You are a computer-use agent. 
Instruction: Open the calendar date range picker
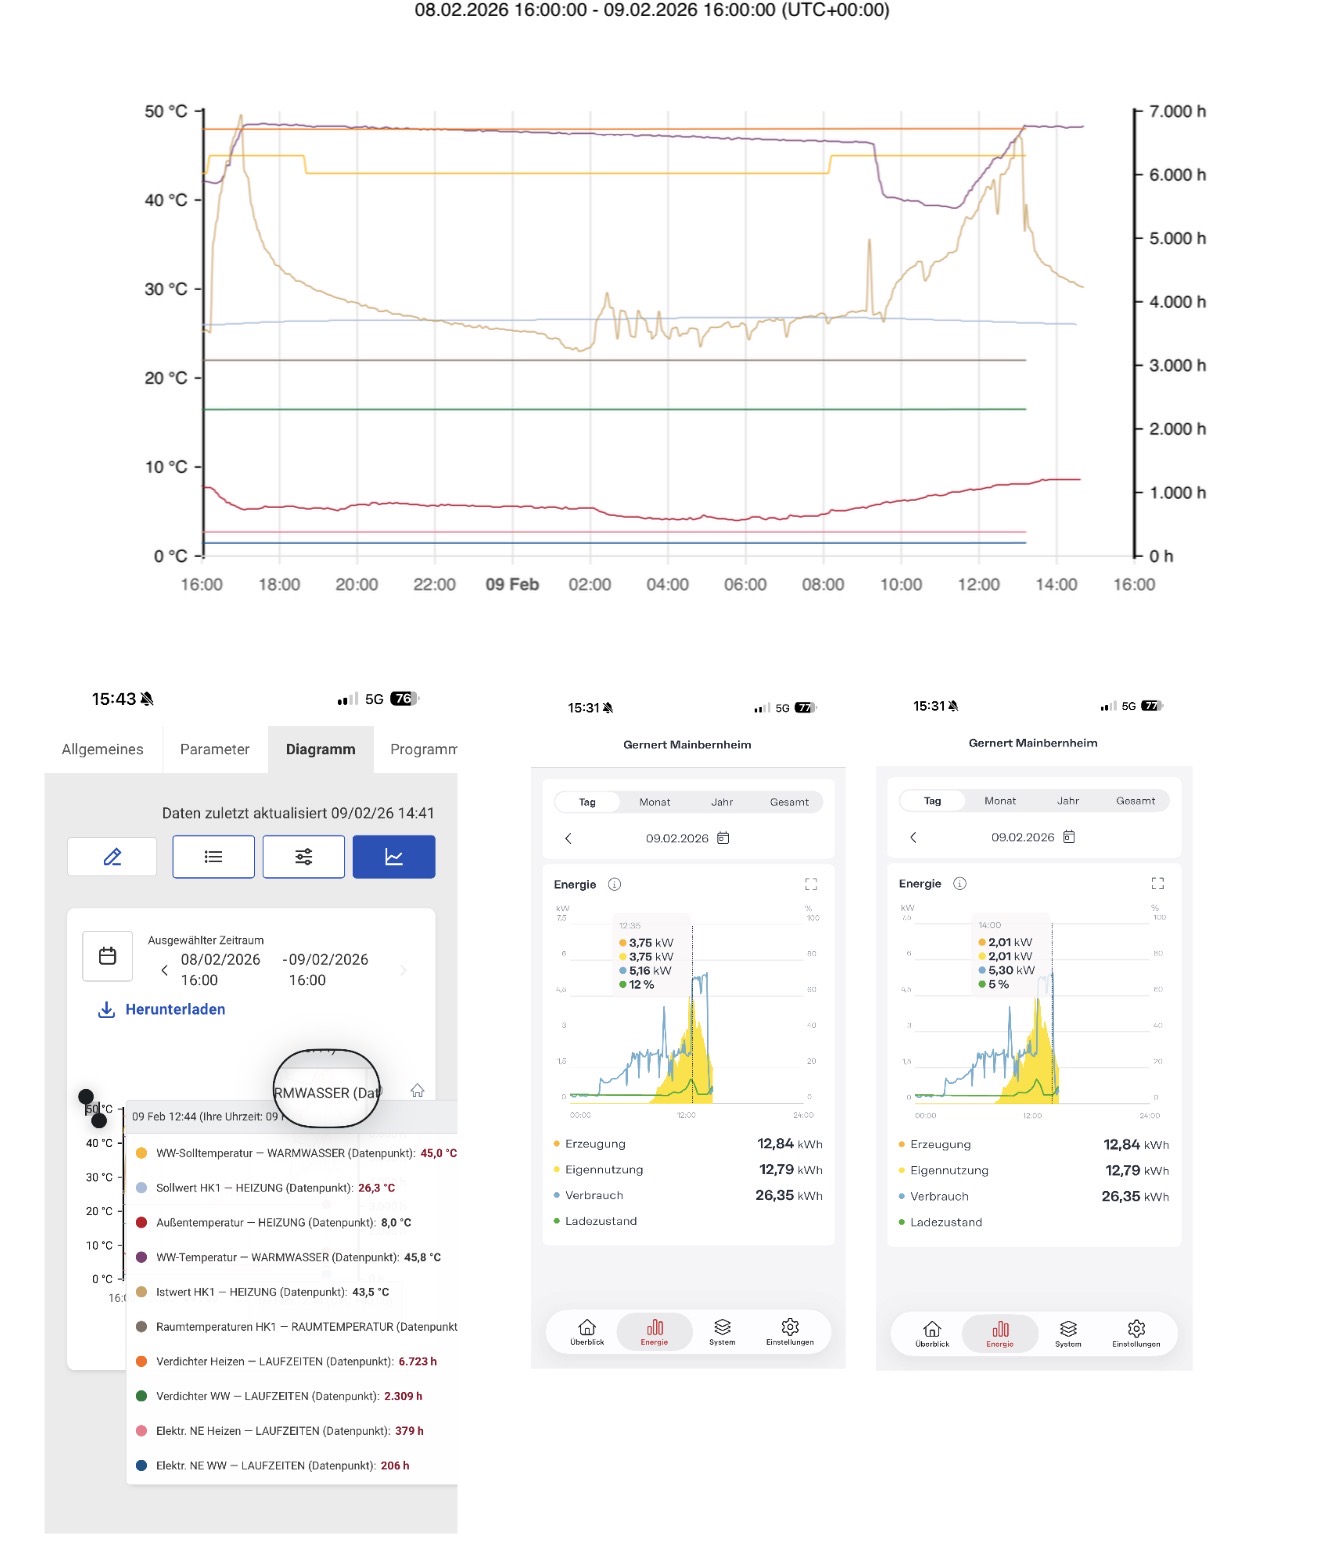(x=108, y=957)
